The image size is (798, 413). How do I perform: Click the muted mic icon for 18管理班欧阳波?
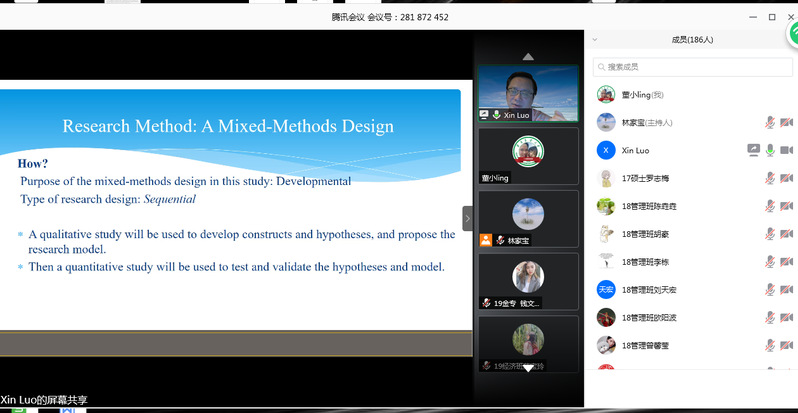(x=770, y=317)
